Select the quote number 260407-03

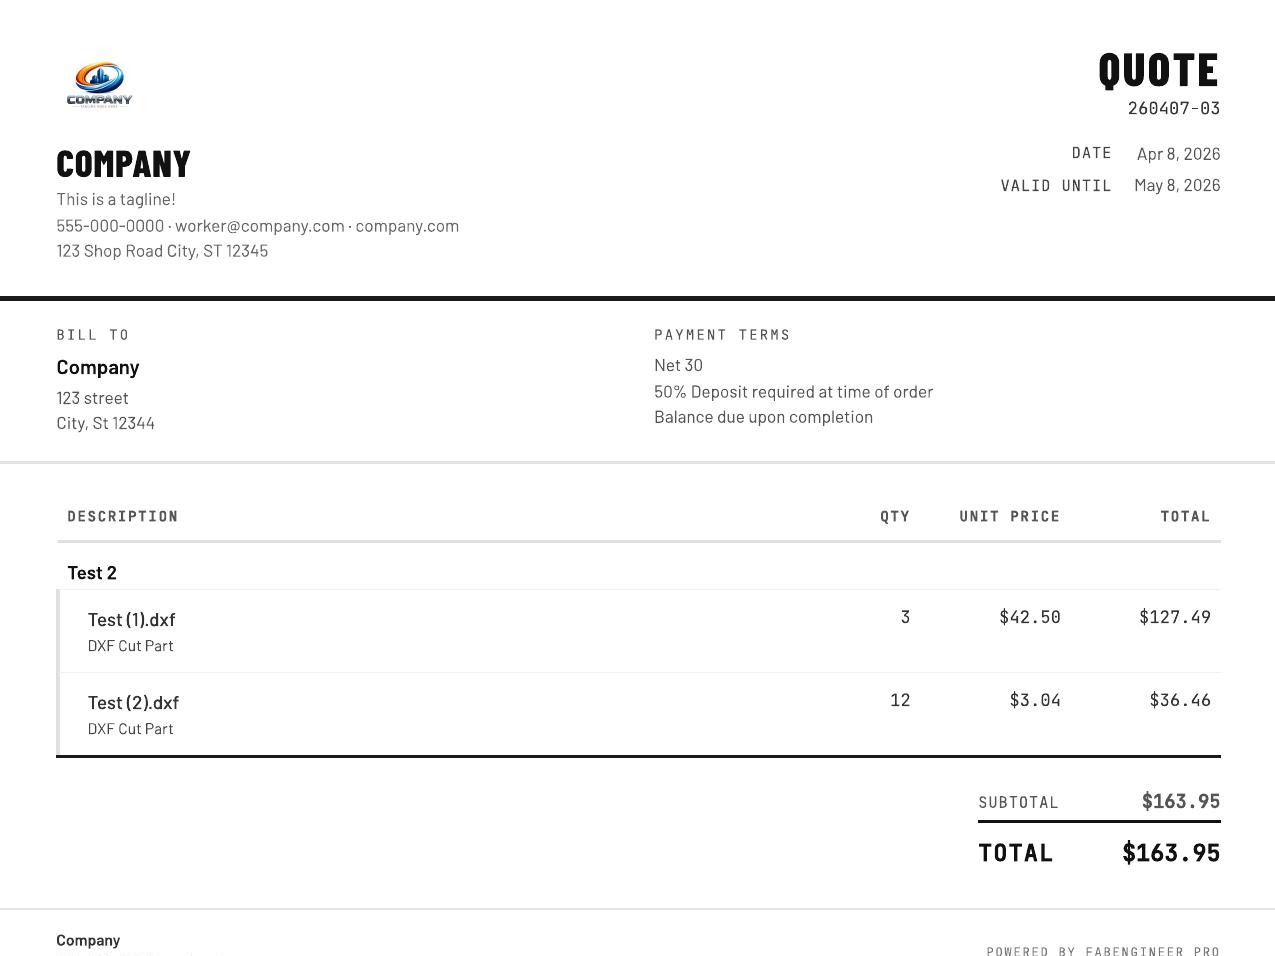click(1173, 108)
